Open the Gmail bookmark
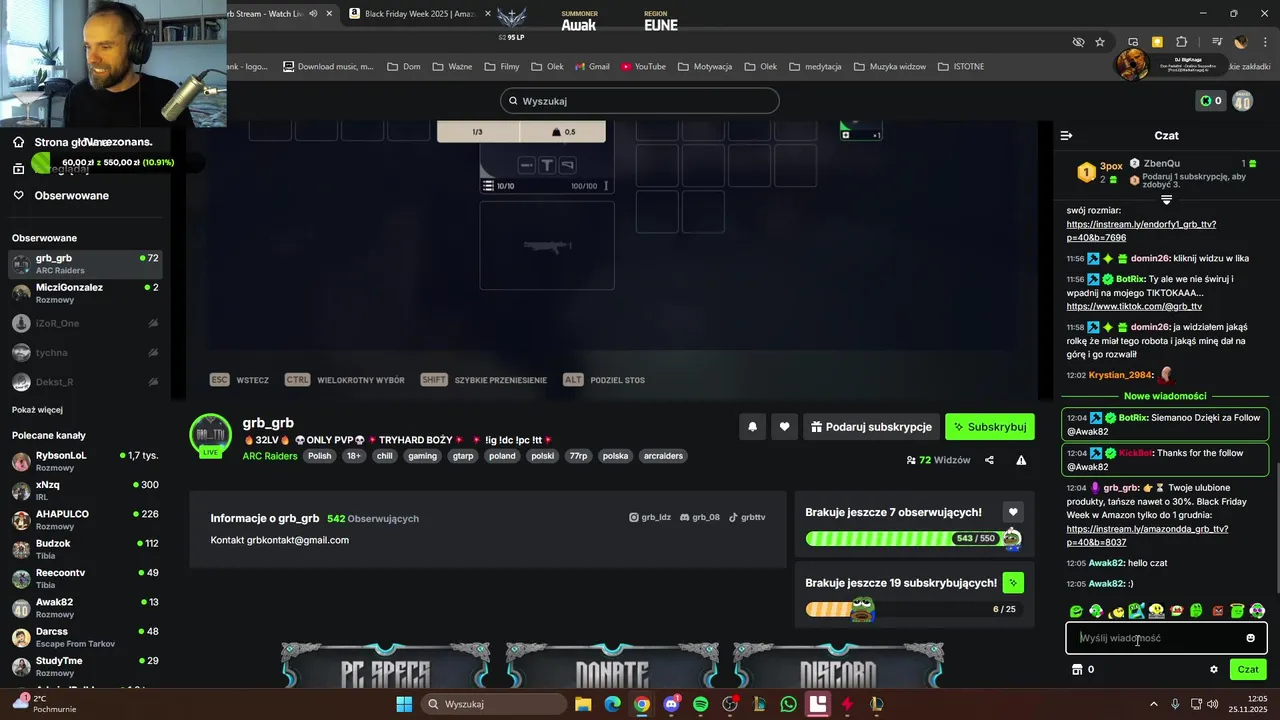Viewport: 1280px width, 720px height. point(592,67)
